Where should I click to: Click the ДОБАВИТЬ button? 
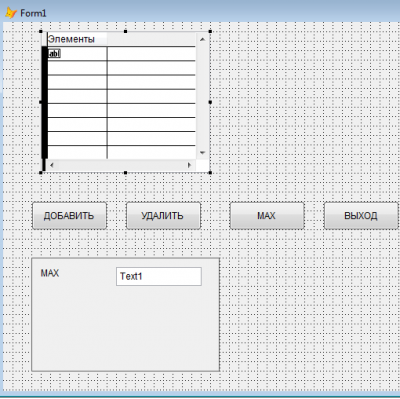click(69, 216)
